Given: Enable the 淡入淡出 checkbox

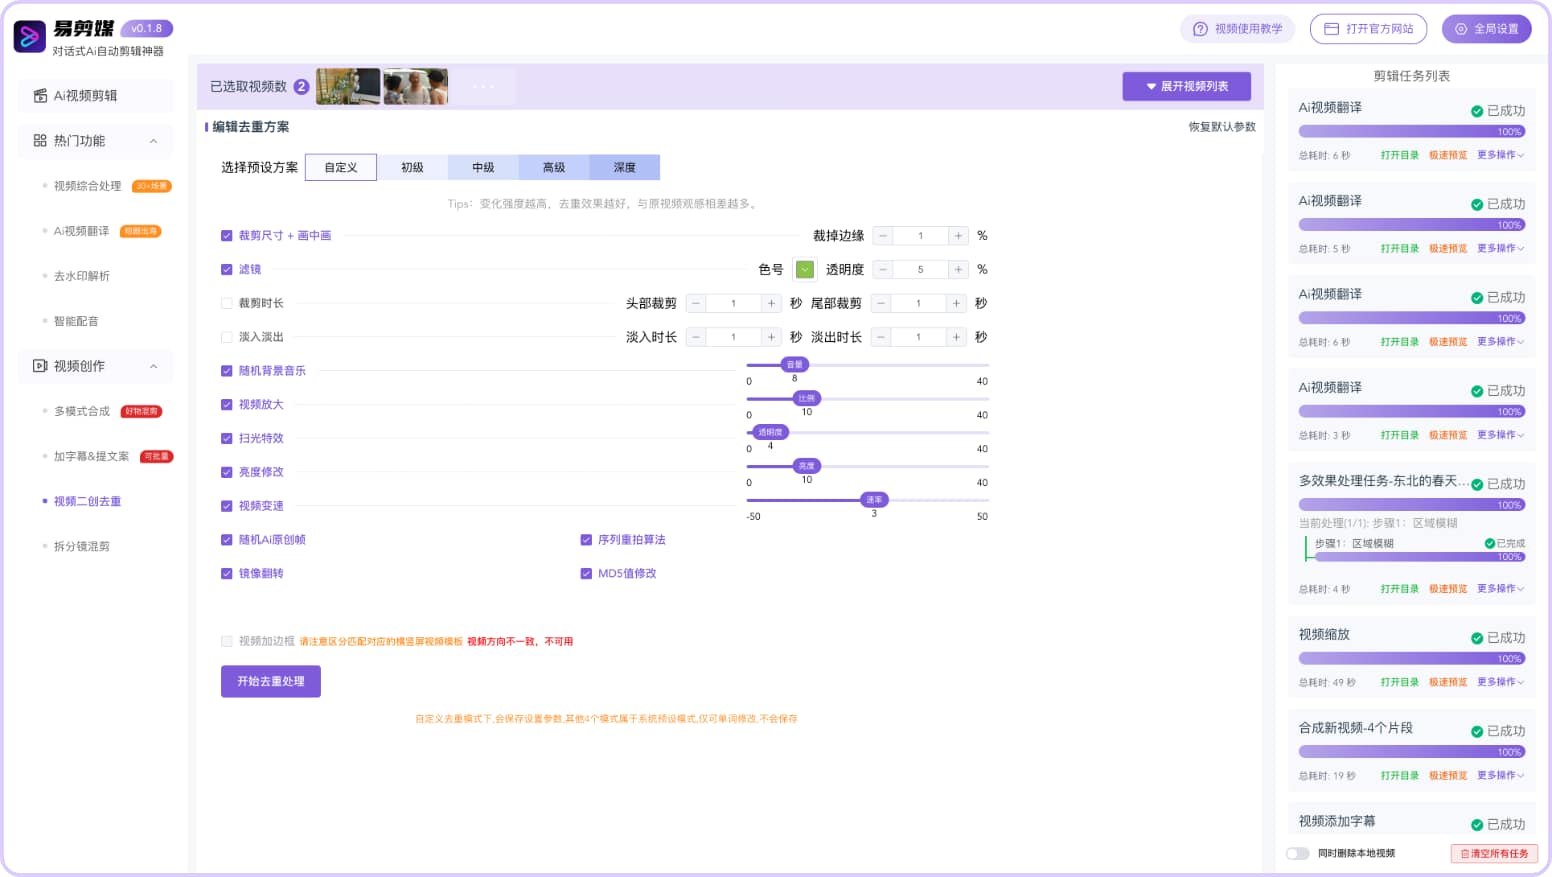Looking at the screenshot, I should click(227, 338).
